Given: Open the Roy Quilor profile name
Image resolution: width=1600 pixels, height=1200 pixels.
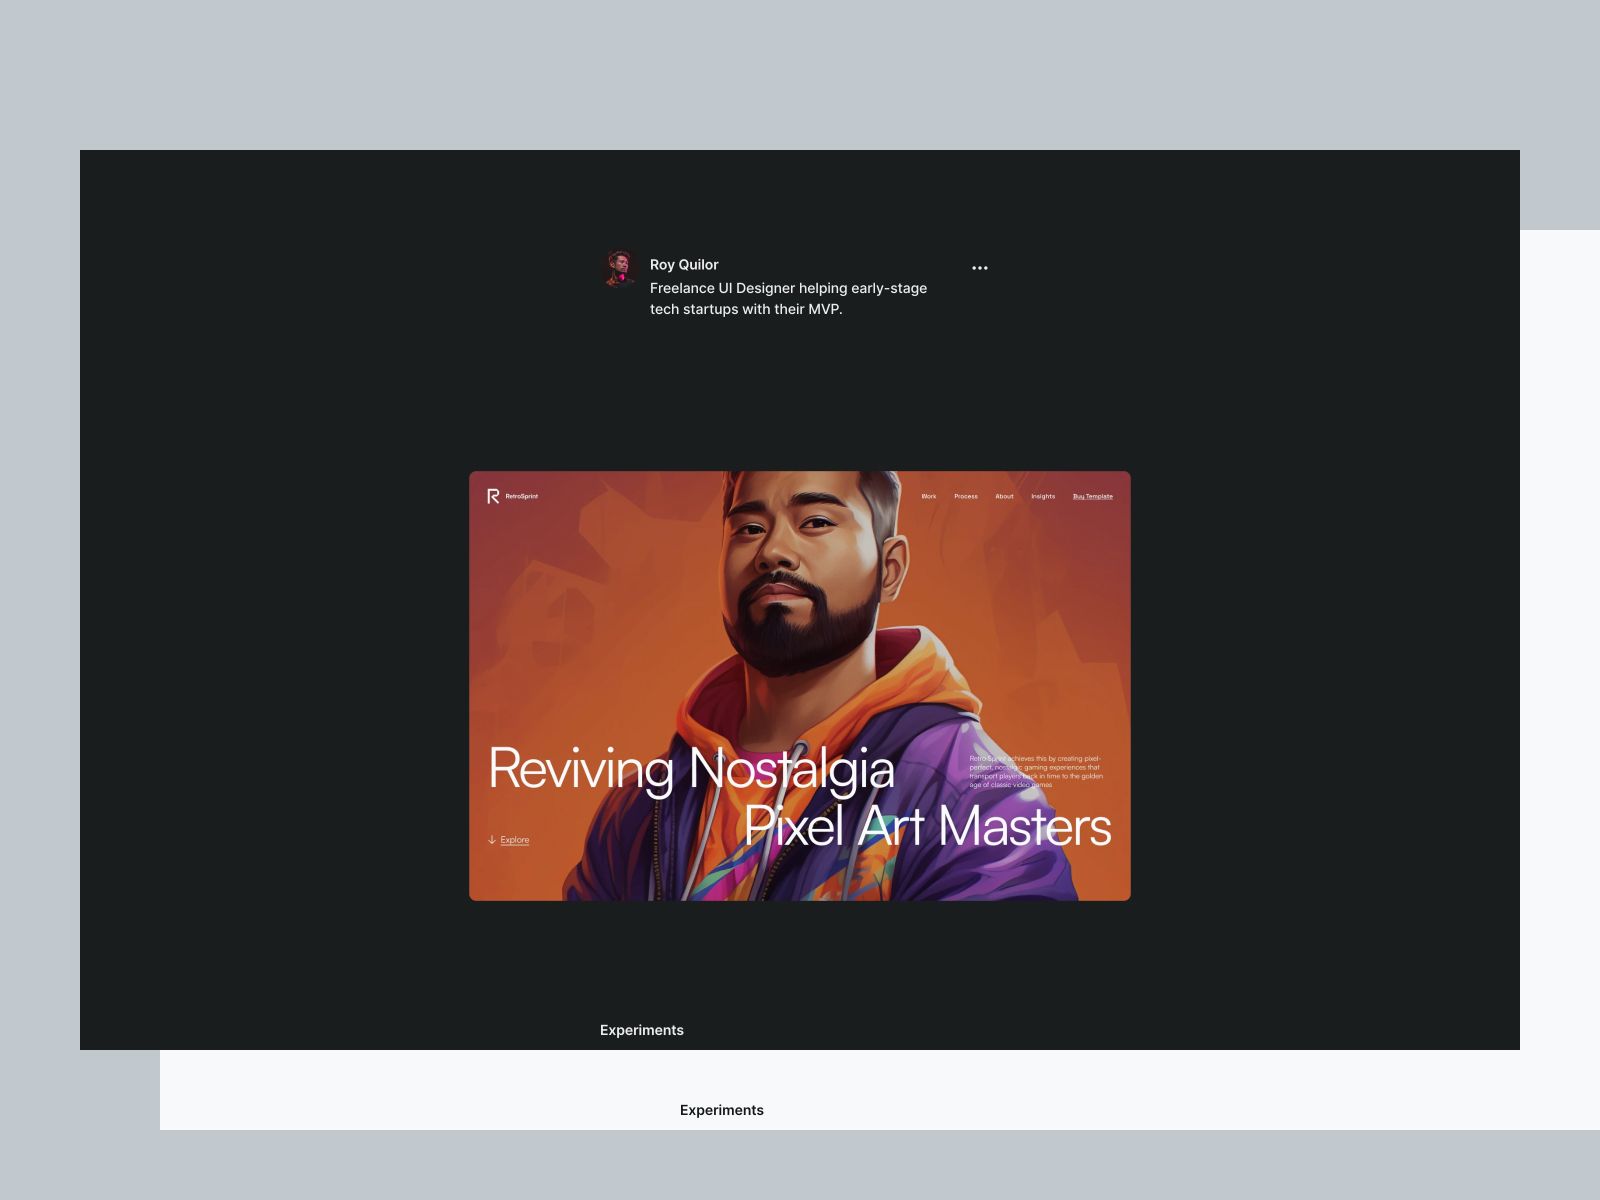Looking at the screenshot, I should click(684, 265).
